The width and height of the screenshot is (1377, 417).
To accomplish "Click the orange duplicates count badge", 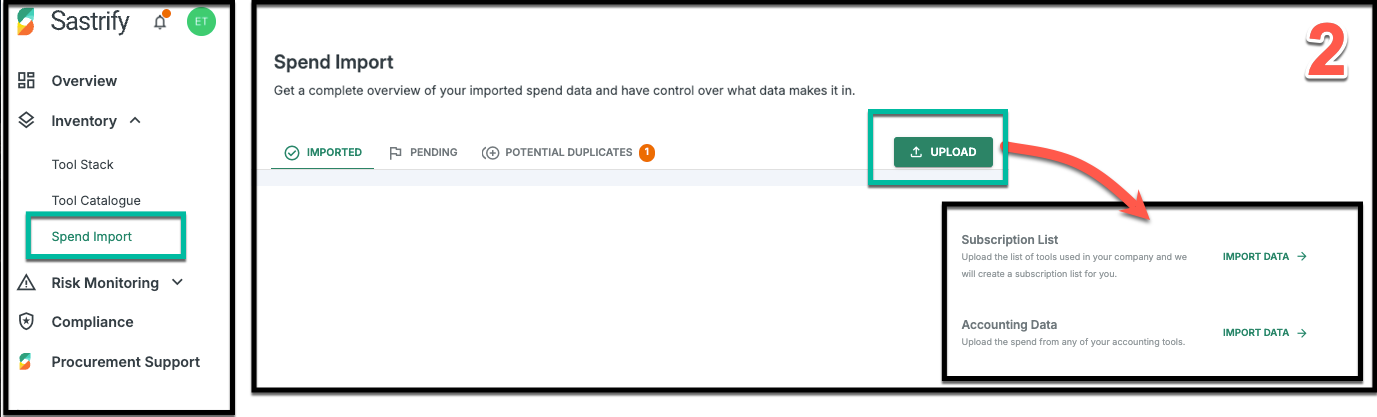I will click(647, 153).
